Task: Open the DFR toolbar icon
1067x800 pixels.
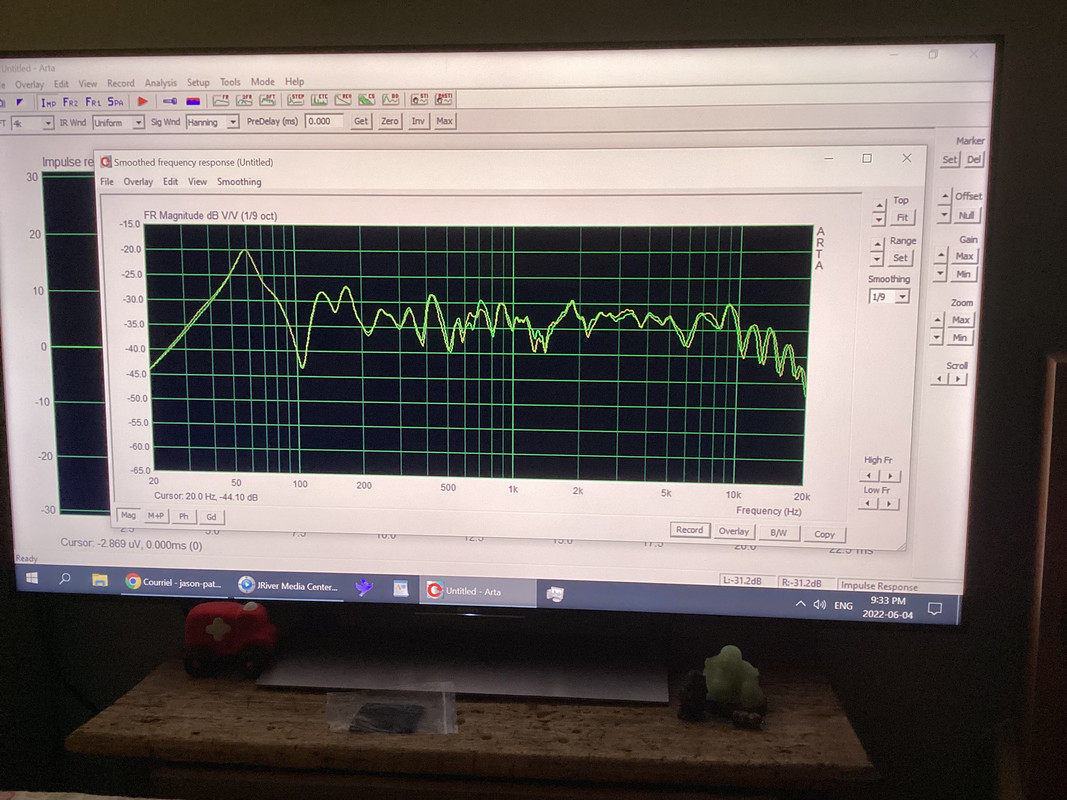Action: [244, 100]
